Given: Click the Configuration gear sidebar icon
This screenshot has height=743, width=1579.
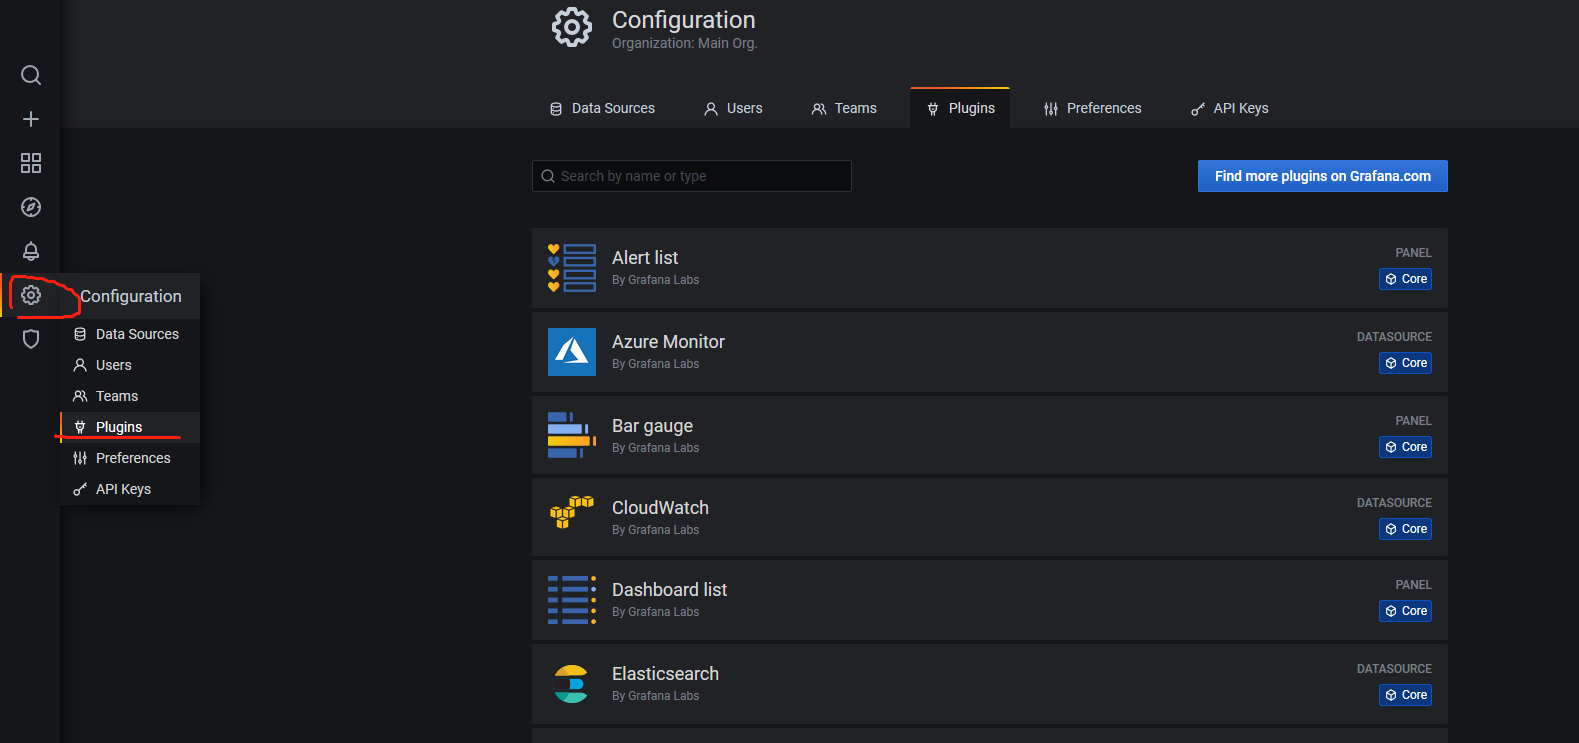Looking at the screenshot, I should [31, 295].
